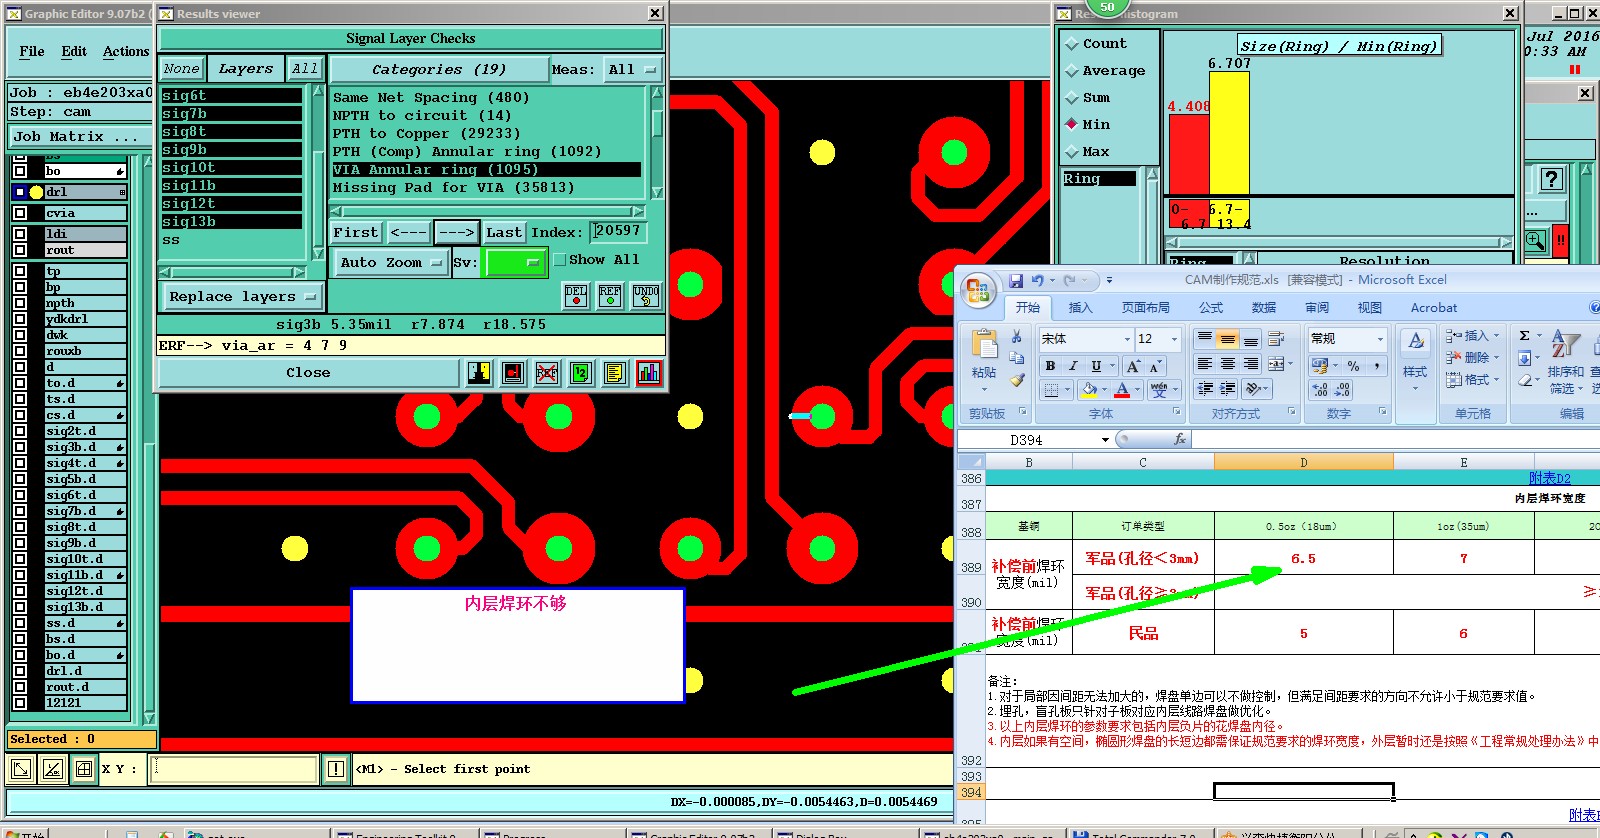Image resolution: width=1600 pixels, height=838 pixels.
Task: Click the Index input field showing 20597
Action: [x=618, y=231]
